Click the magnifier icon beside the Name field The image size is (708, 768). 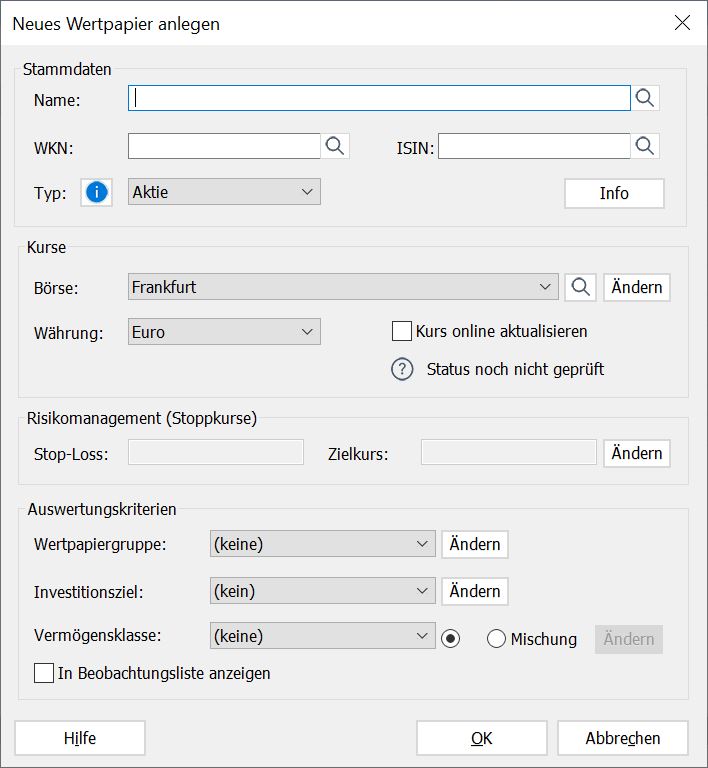tap(646, 98)
